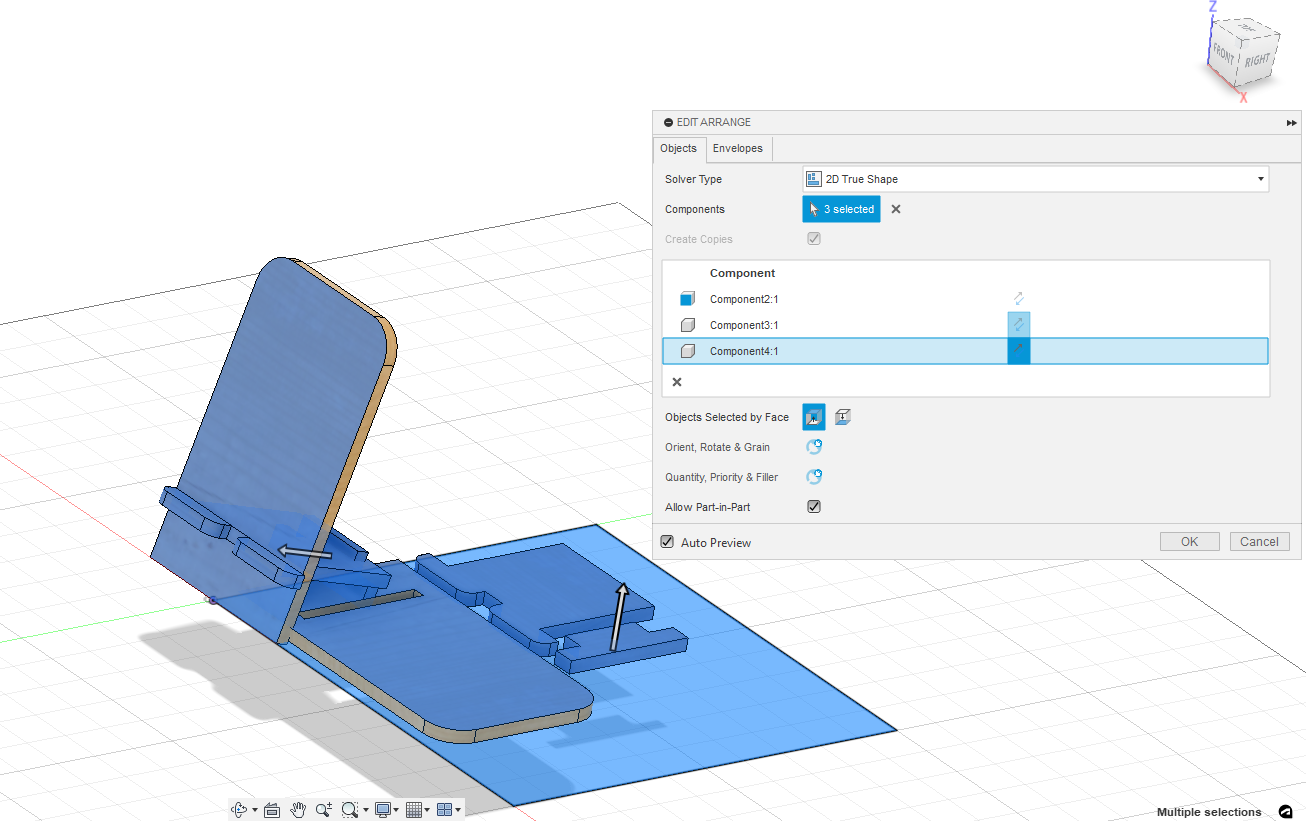Collapse the Edit Arrange dialog with minus icon
The image size is (1306, 821).
click(668, 122)
